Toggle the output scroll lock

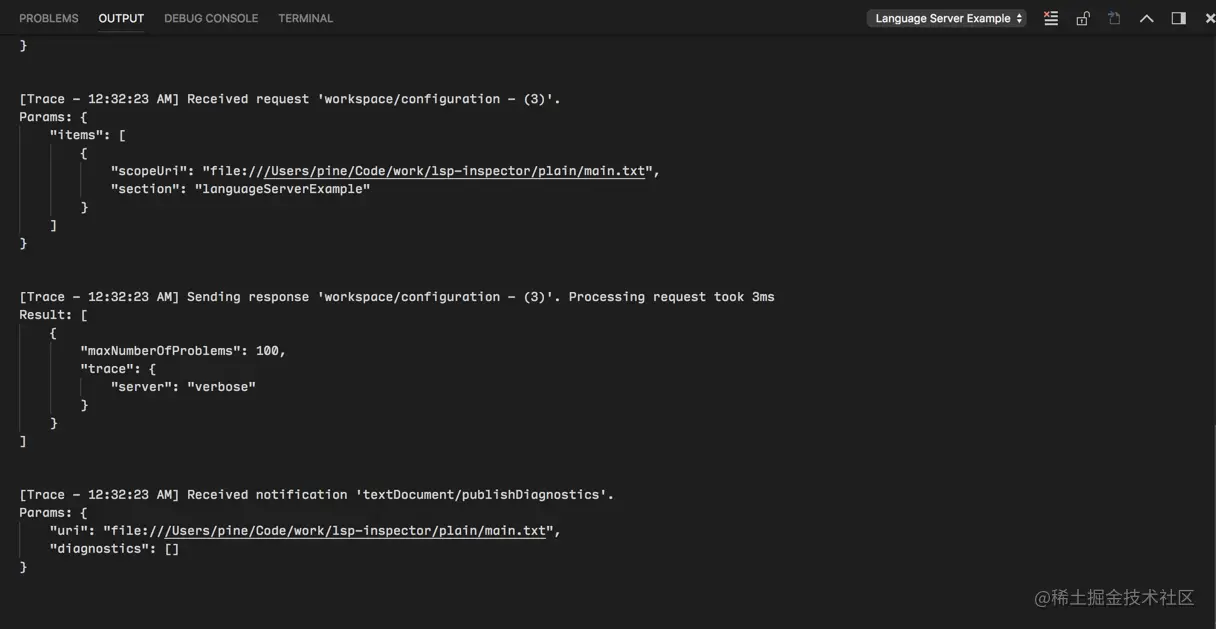click(x=1083, y=18)
